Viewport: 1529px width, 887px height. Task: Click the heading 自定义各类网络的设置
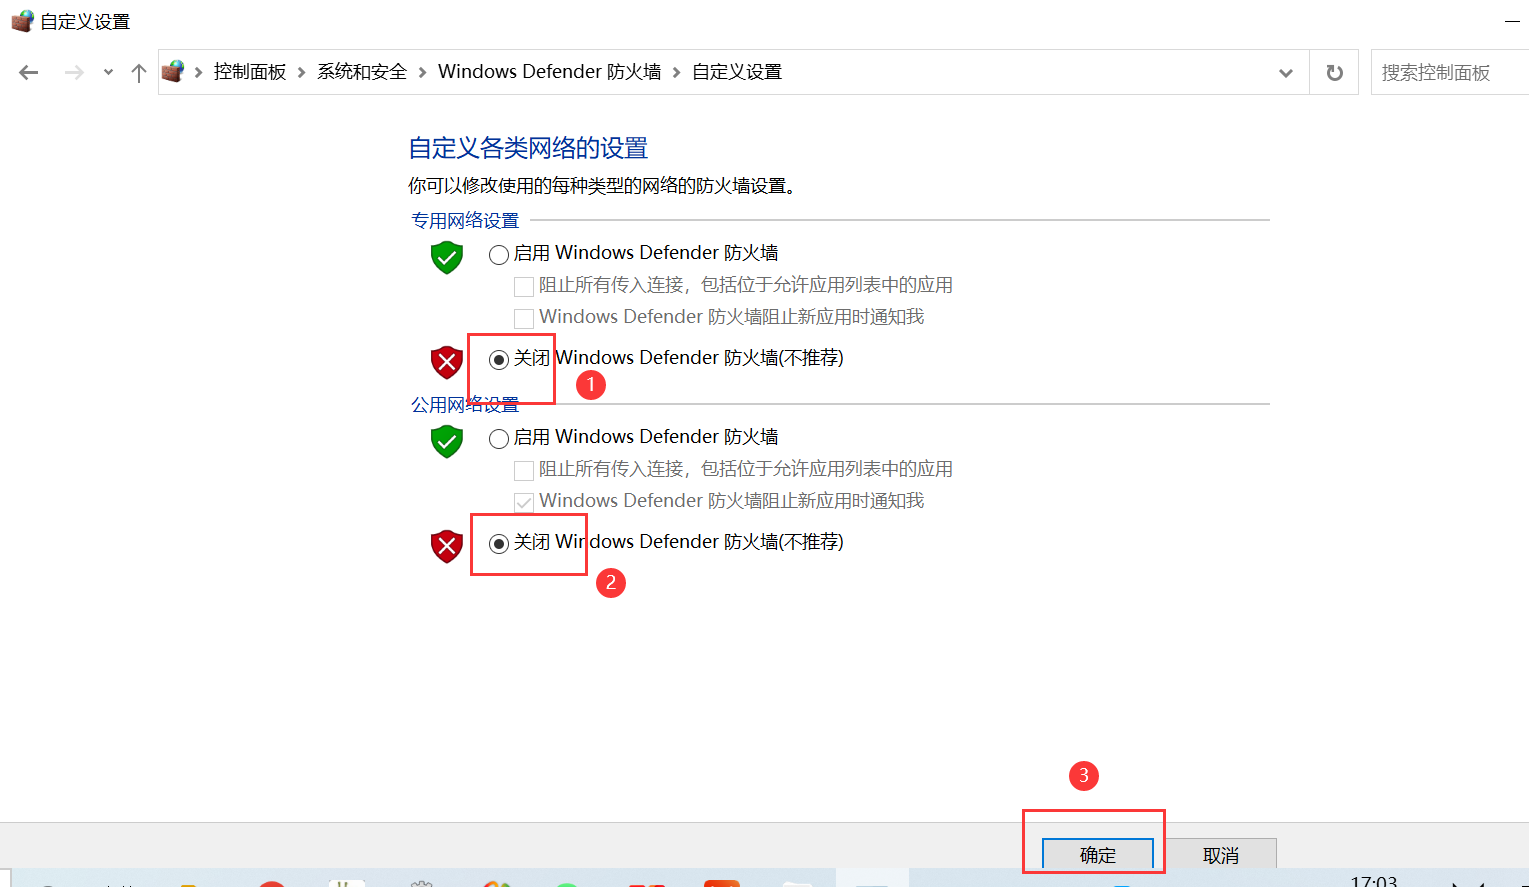coord(528,148)
